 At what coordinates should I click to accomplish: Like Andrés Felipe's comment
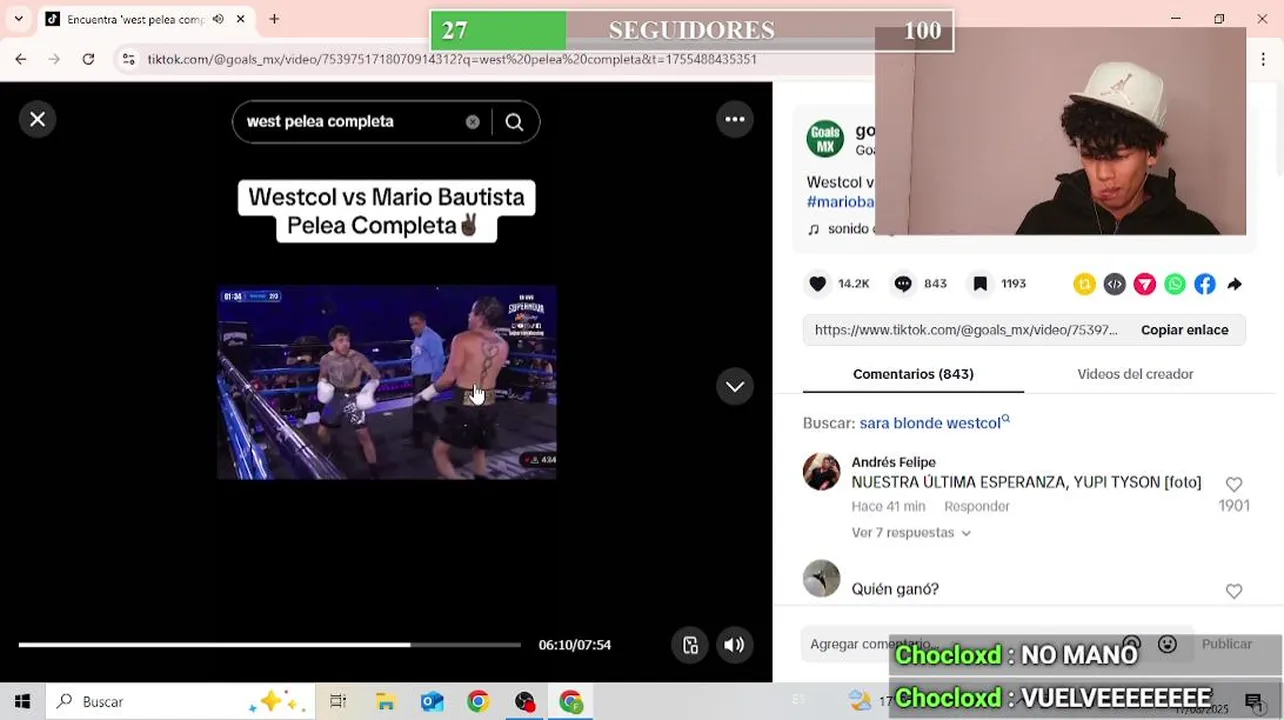pyautogui.click(x=1234, y=485)
